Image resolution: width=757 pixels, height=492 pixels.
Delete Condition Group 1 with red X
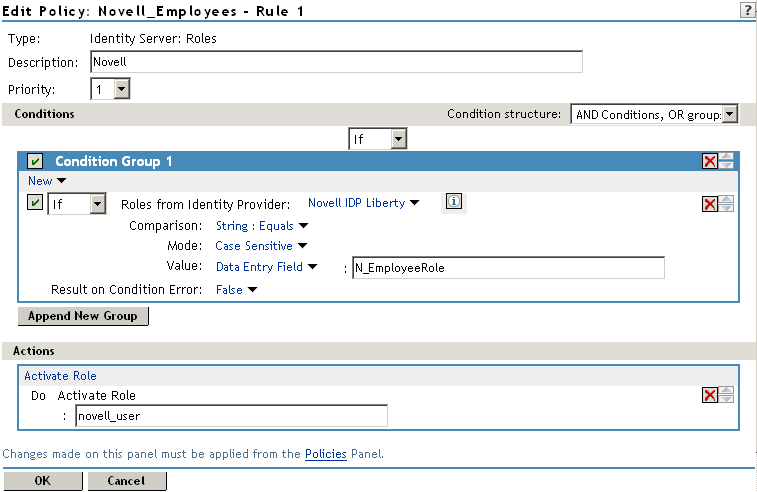(x=710, y=161)
